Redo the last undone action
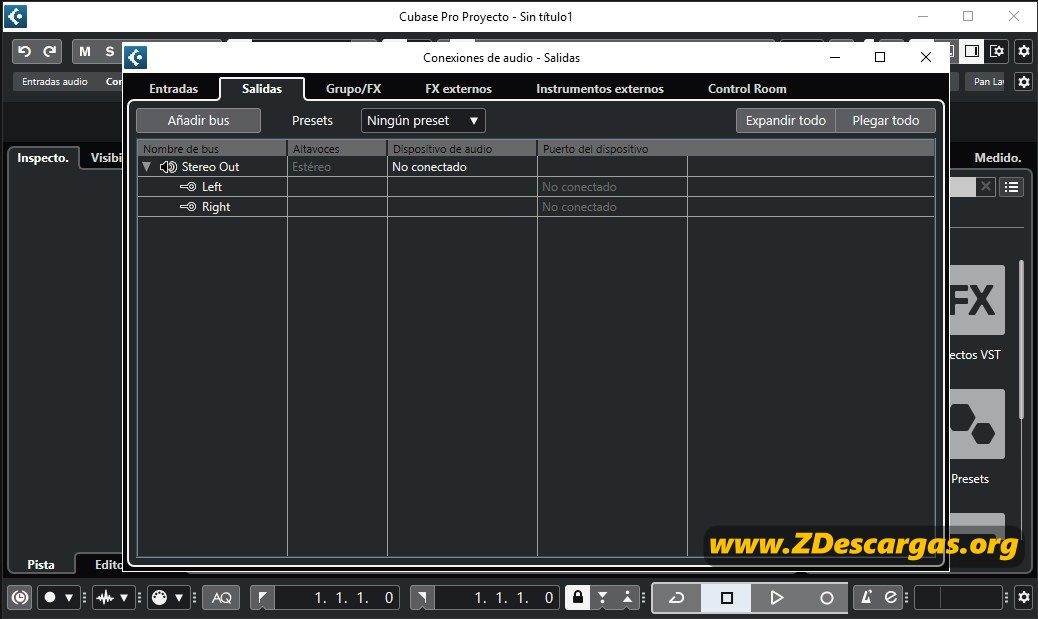The width and height of the screenshot is (1038, 619). tap(50, 51)
